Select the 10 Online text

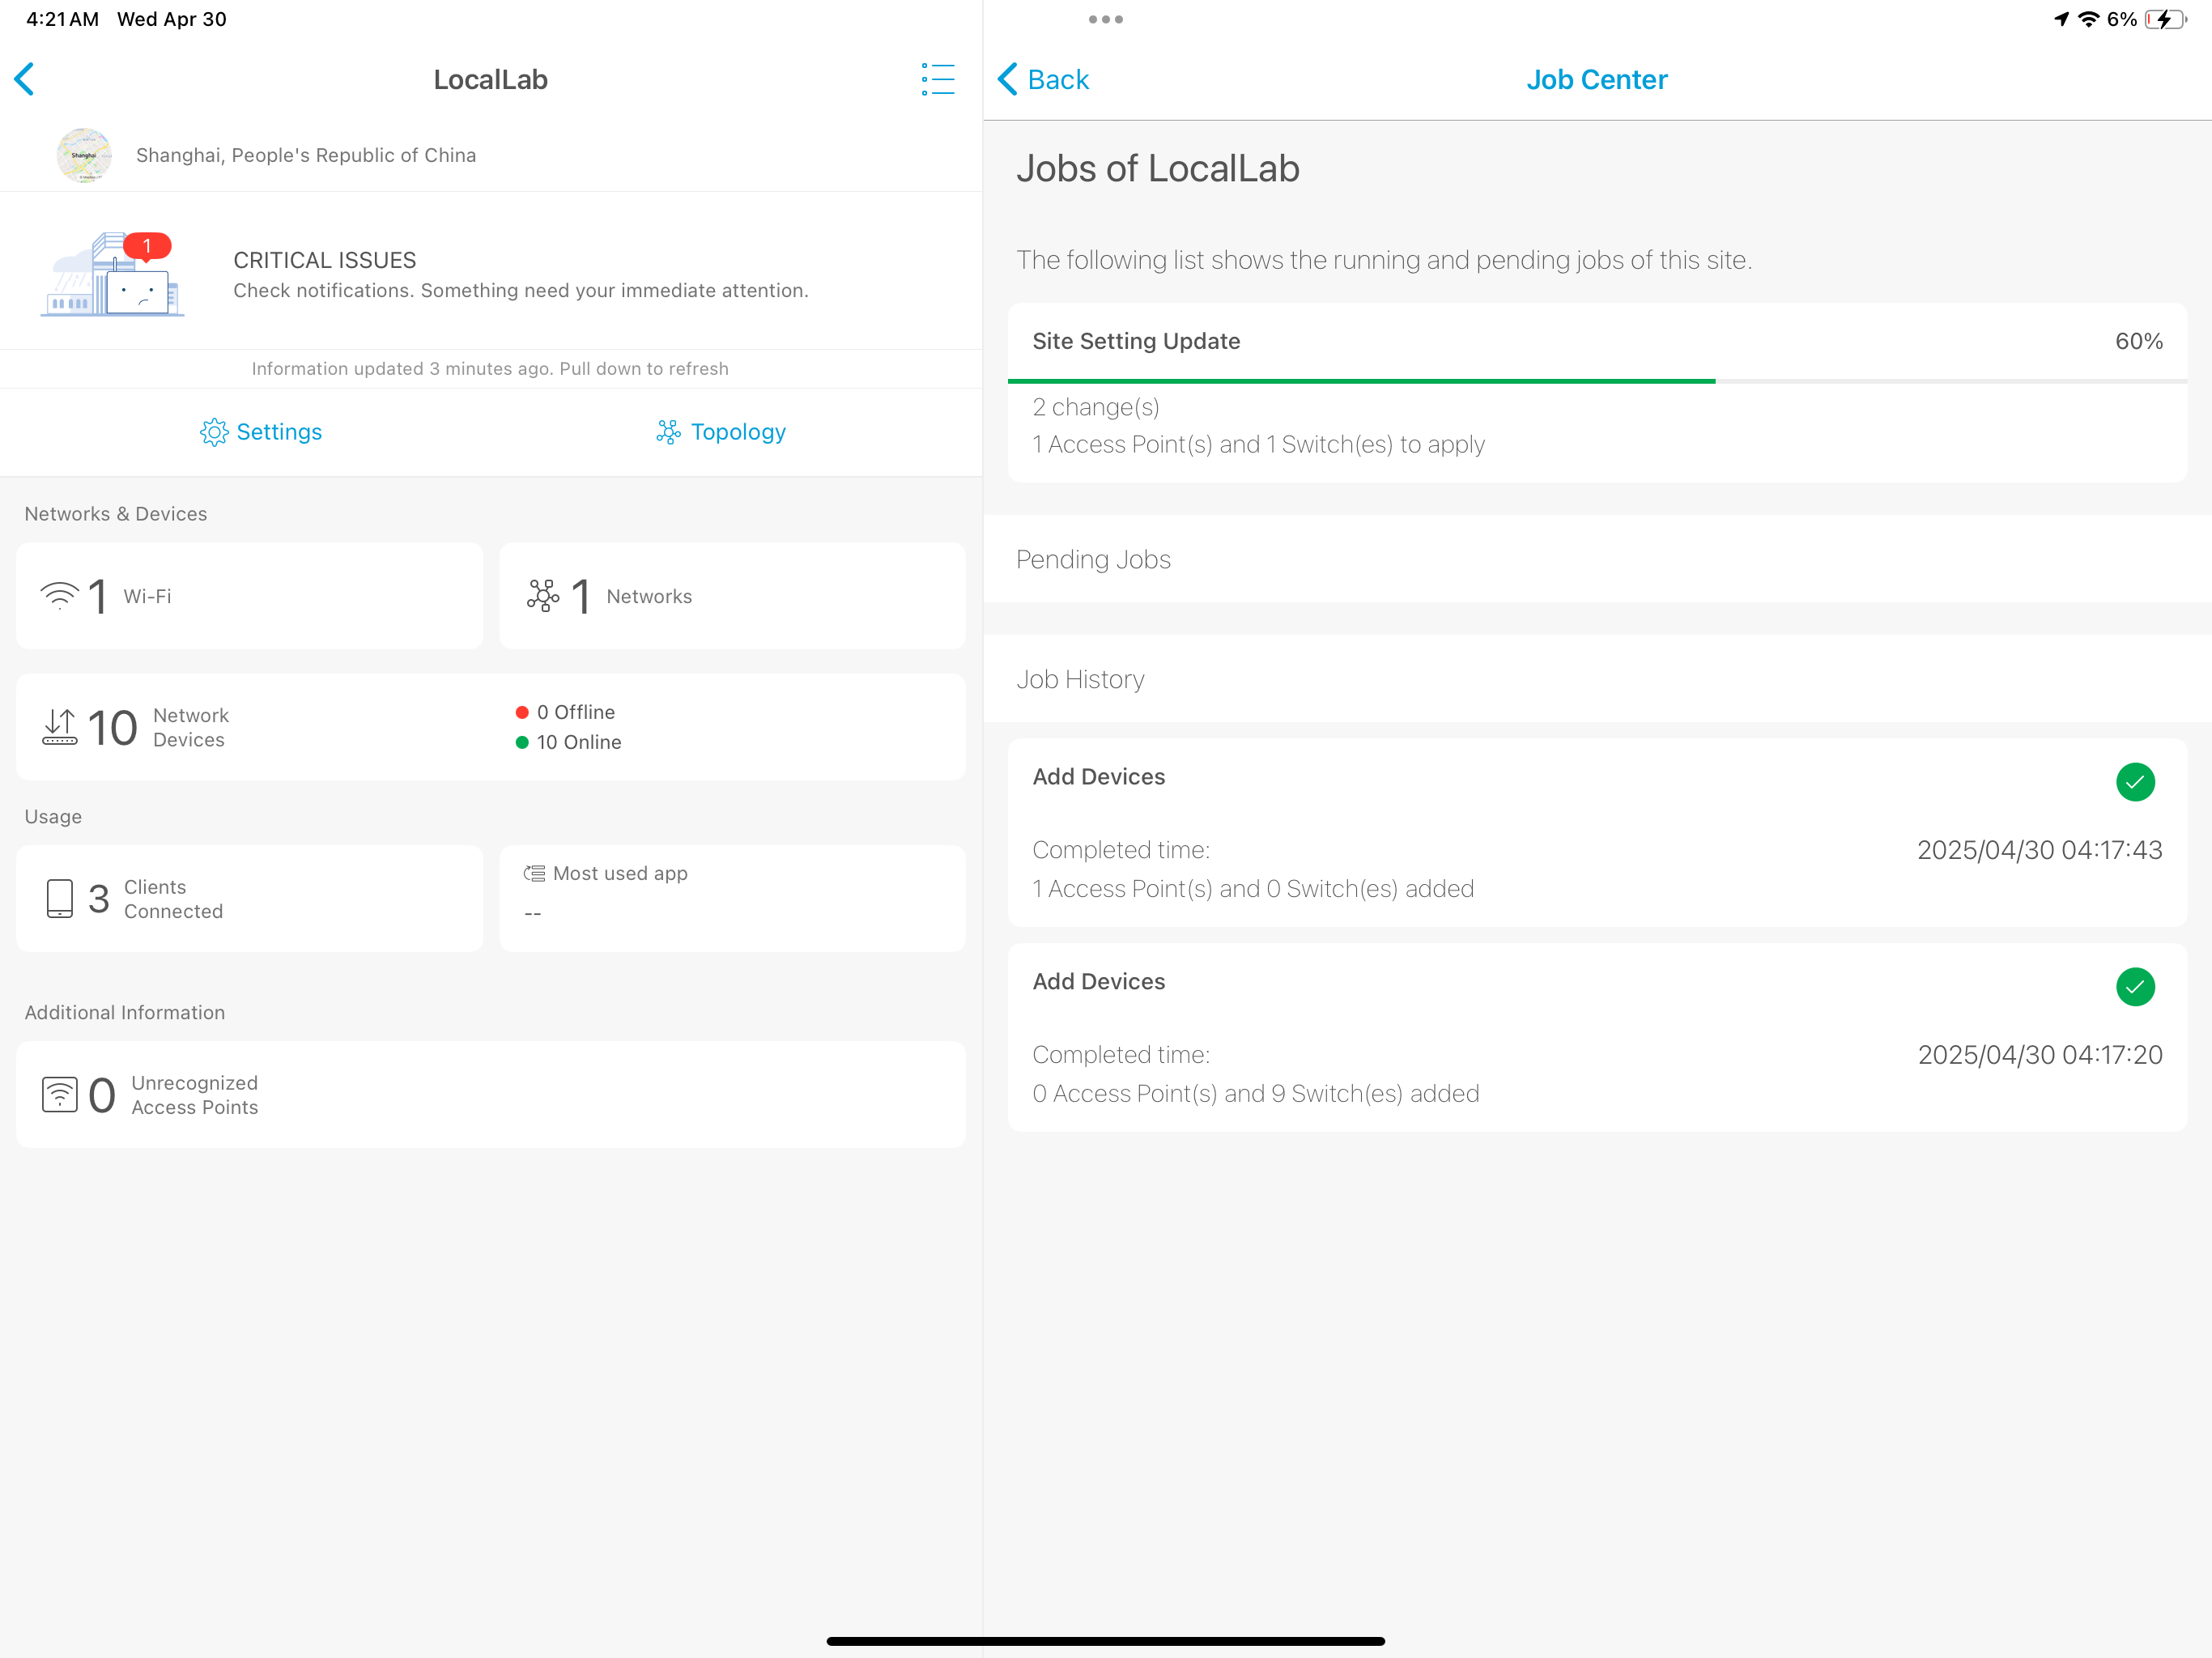578,742
